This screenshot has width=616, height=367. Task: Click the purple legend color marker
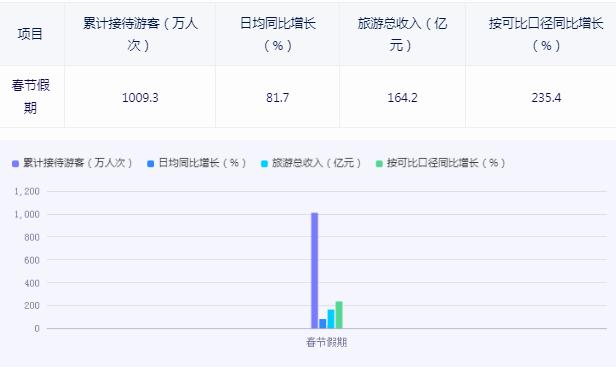coord(15,163)
